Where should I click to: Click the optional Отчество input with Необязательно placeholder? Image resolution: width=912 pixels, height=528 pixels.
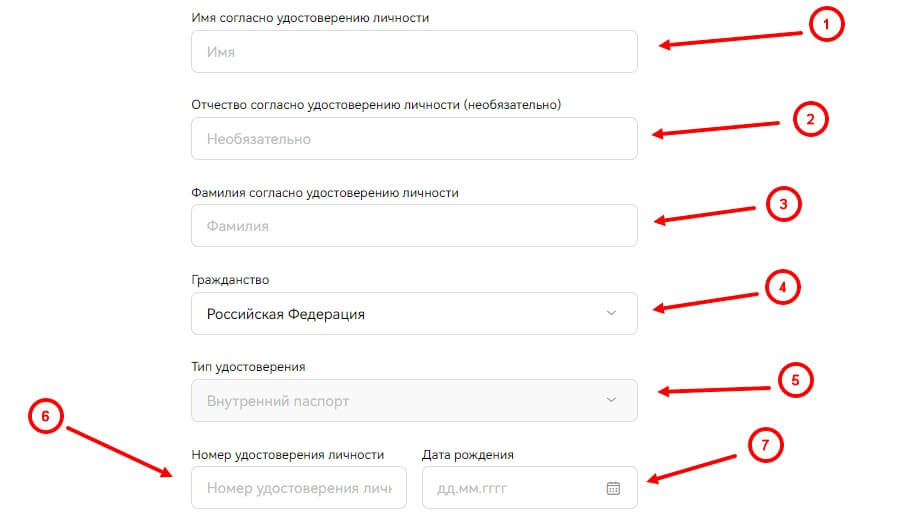[414, 139]
